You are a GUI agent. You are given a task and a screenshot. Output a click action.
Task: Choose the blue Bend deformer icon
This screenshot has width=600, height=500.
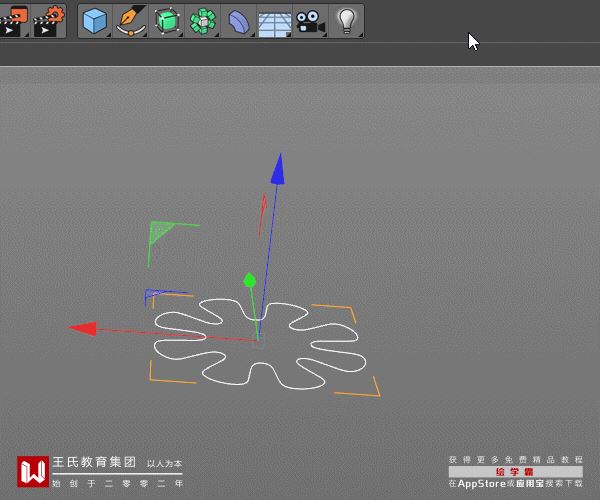point(238,21)
